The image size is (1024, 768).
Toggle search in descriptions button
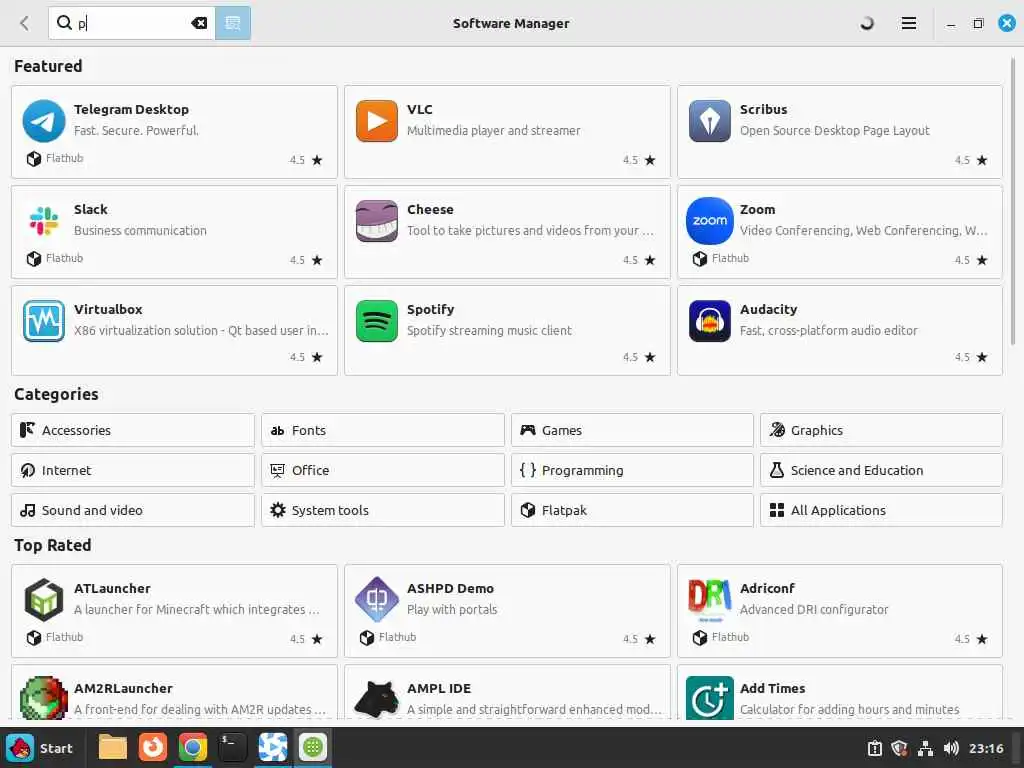[233, 23]
